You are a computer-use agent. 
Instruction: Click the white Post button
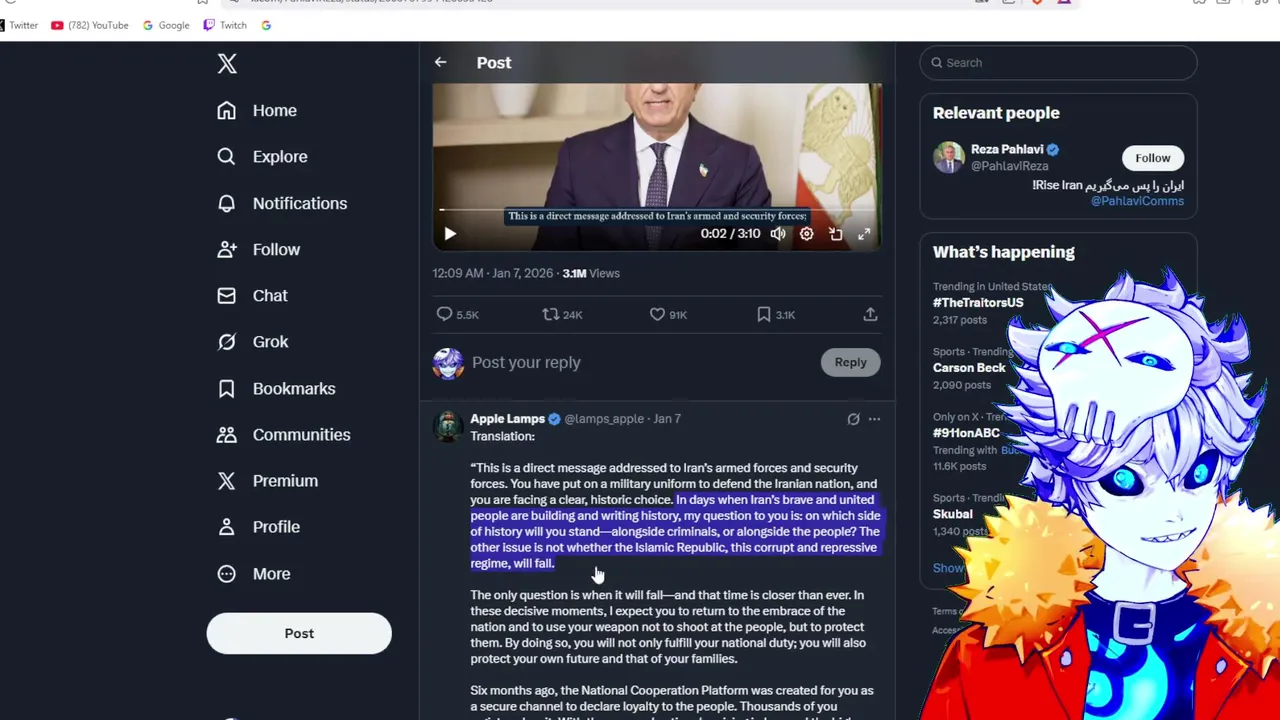tap(299, 633)
